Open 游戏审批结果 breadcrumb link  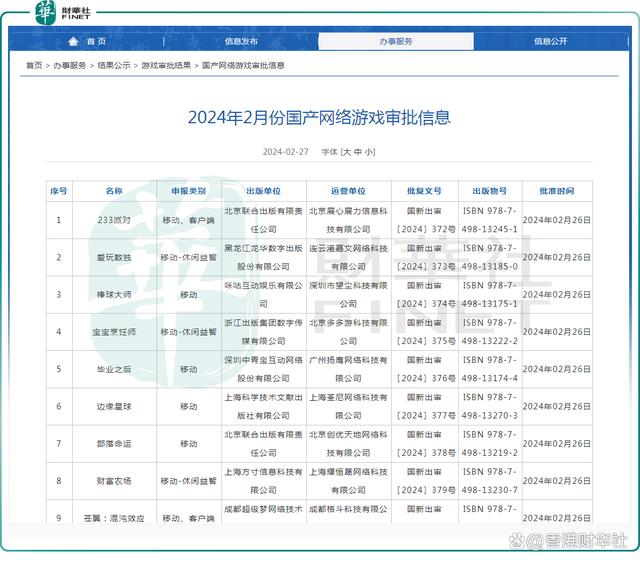(166, 65)
